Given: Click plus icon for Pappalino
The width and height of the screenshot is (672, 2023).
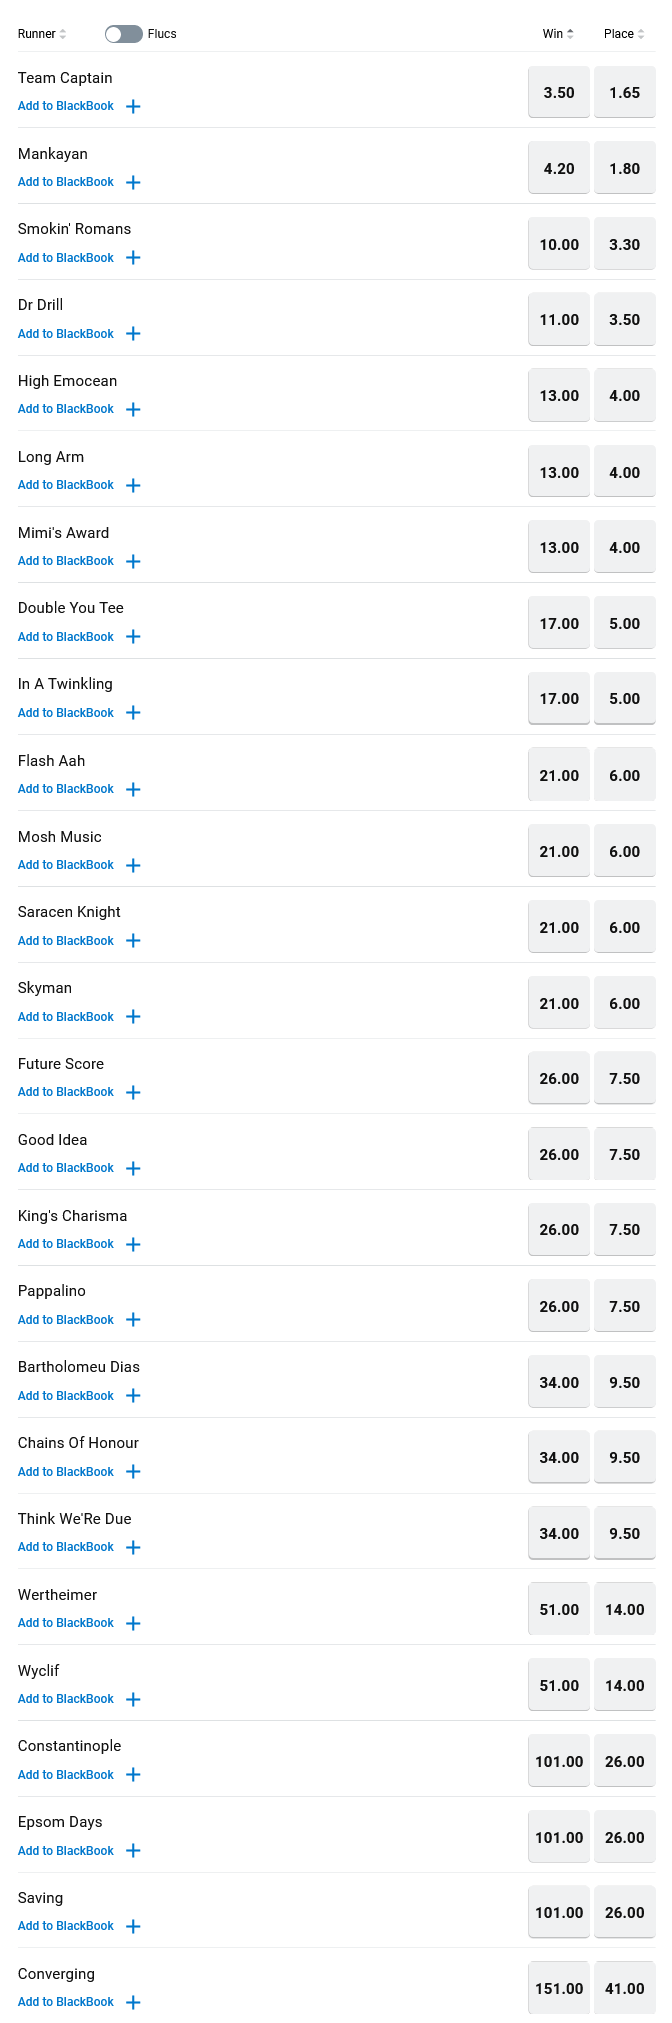Looking at the screenshot, I should [134, 1320].
